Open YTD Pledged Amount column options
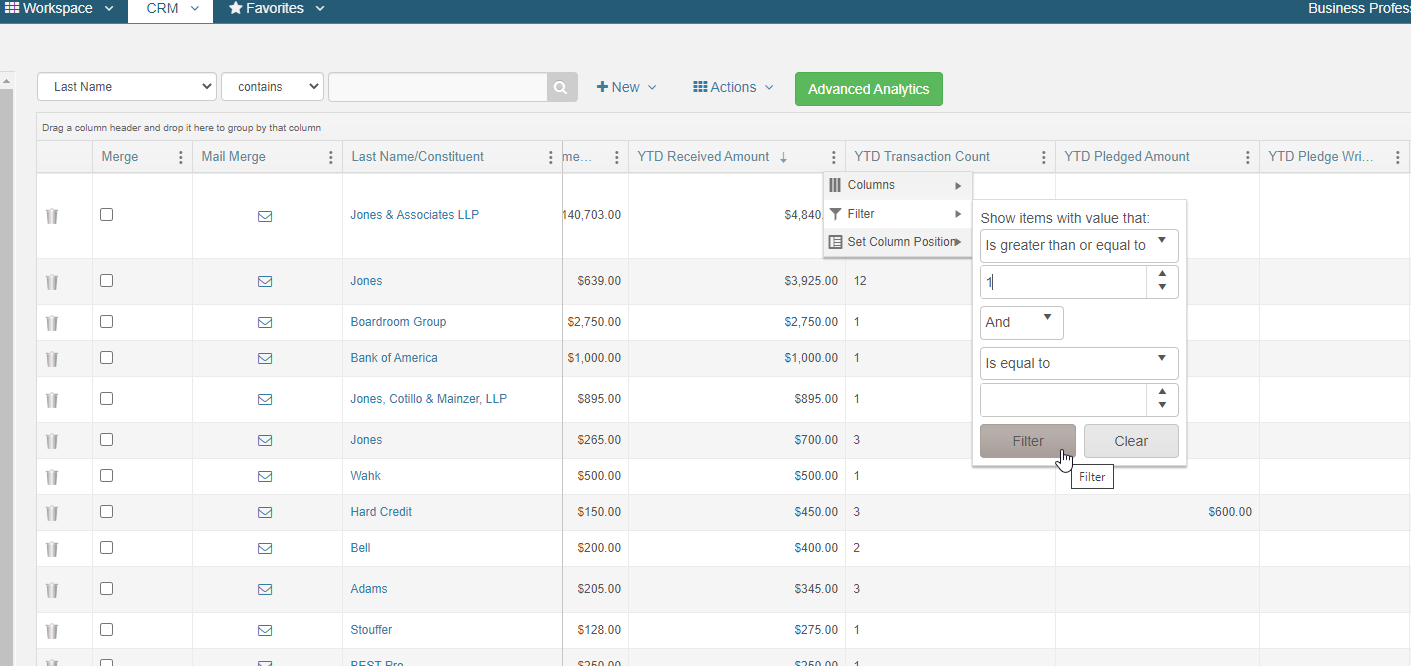 click(x=1247, y=157)
